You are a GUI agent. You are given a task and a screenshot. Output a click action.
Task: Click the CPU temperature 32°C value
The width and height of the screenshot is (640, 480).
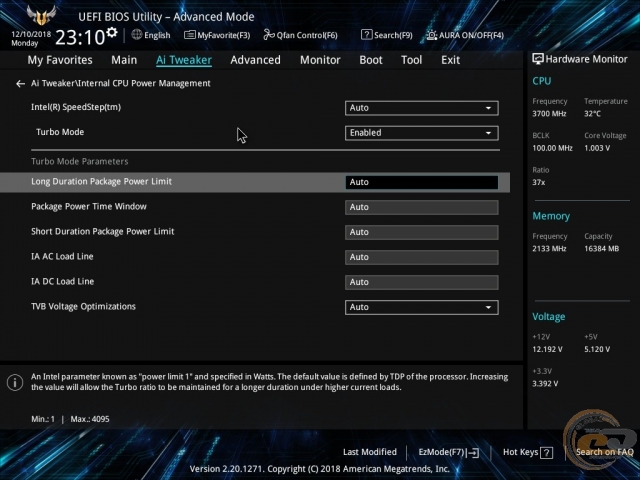pos(592,114)
